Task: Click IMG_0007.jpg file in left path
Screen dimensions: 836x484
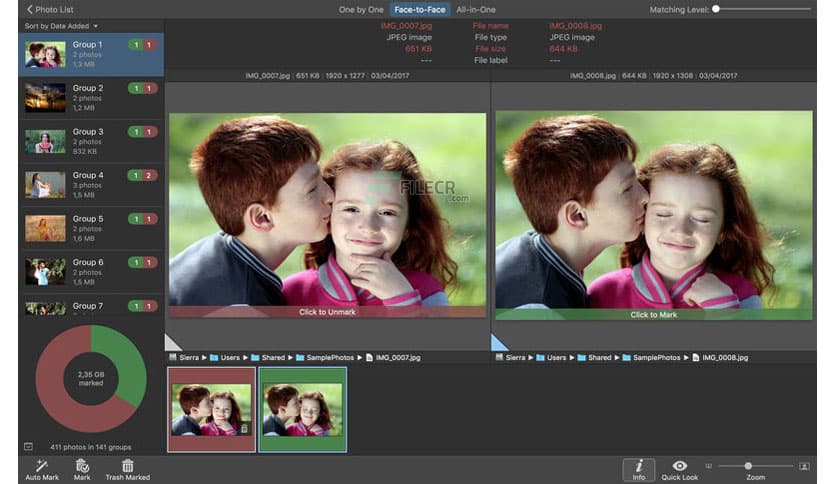Action: (393, 358)
